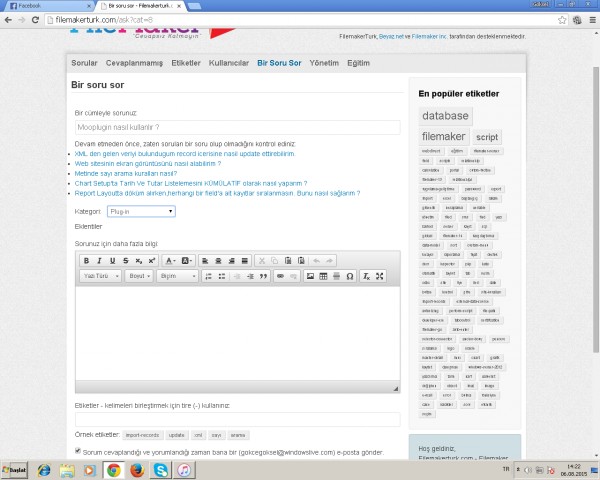Click the Paste from Word icon
This screenshot has width=600, height=480.
[x=301, y=261]
